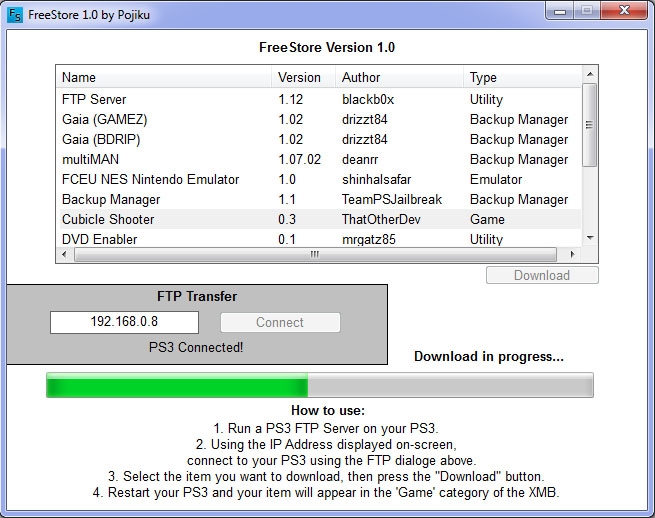The height and width of the screenshot is (518, 655).
Task: Click the FTP Transfer heading
Action: pyautogui.click(x=197, y=297)
